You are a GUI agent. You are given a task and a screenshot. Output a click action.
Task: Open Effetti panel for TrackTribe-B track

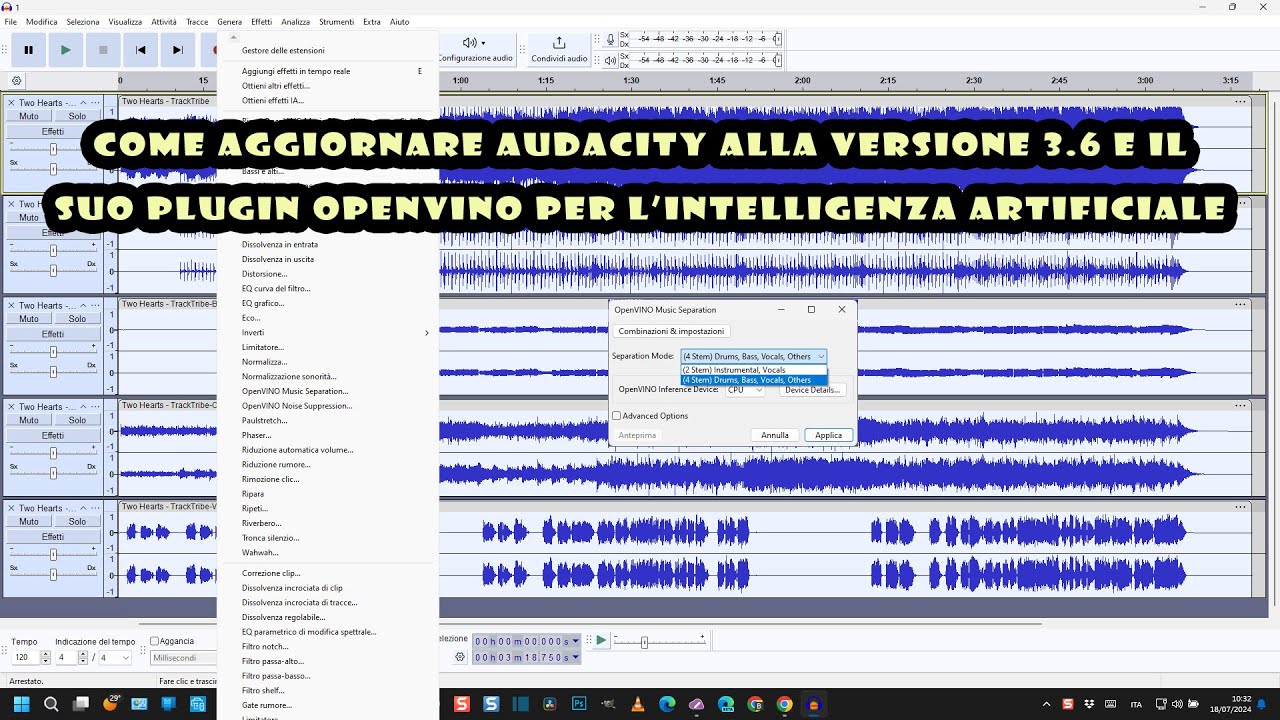tap(53, 334)
